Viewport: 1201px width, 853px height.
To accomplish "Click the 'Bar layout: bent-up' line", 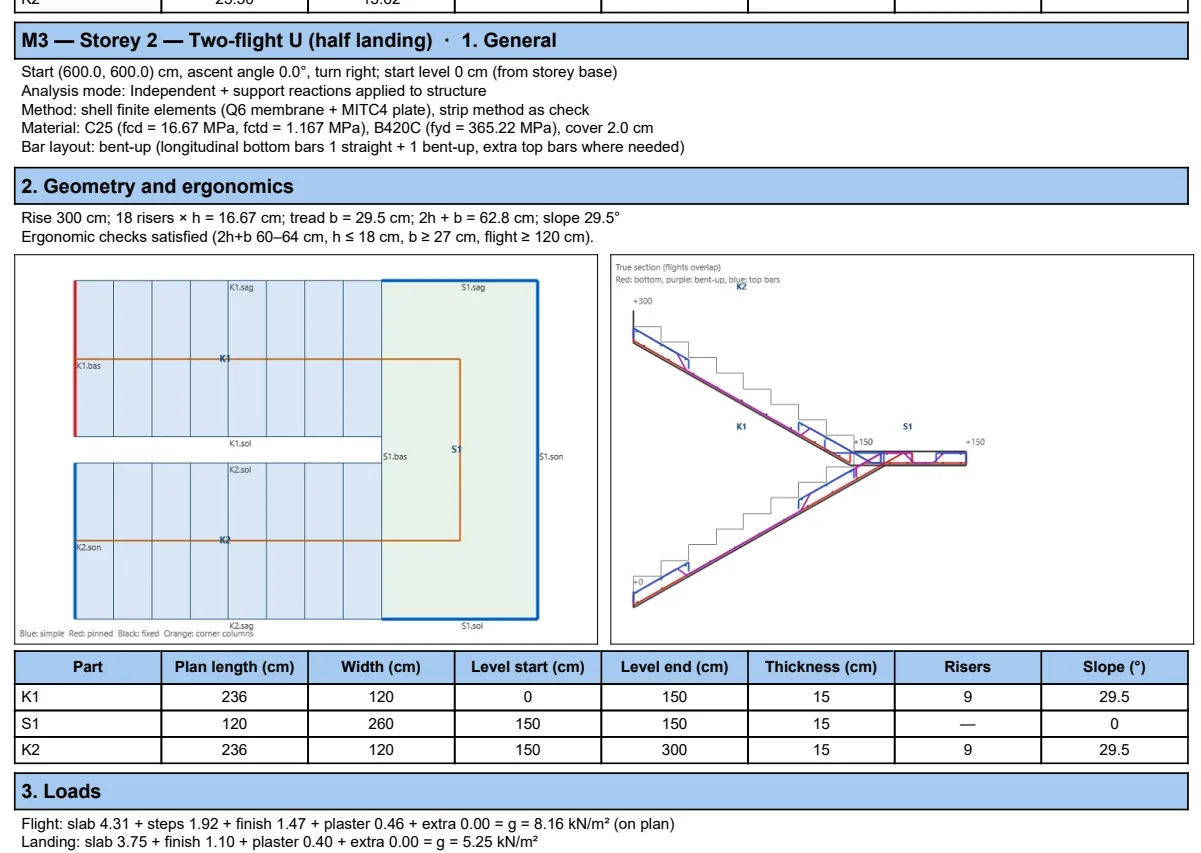I will (x=353, y=147).
